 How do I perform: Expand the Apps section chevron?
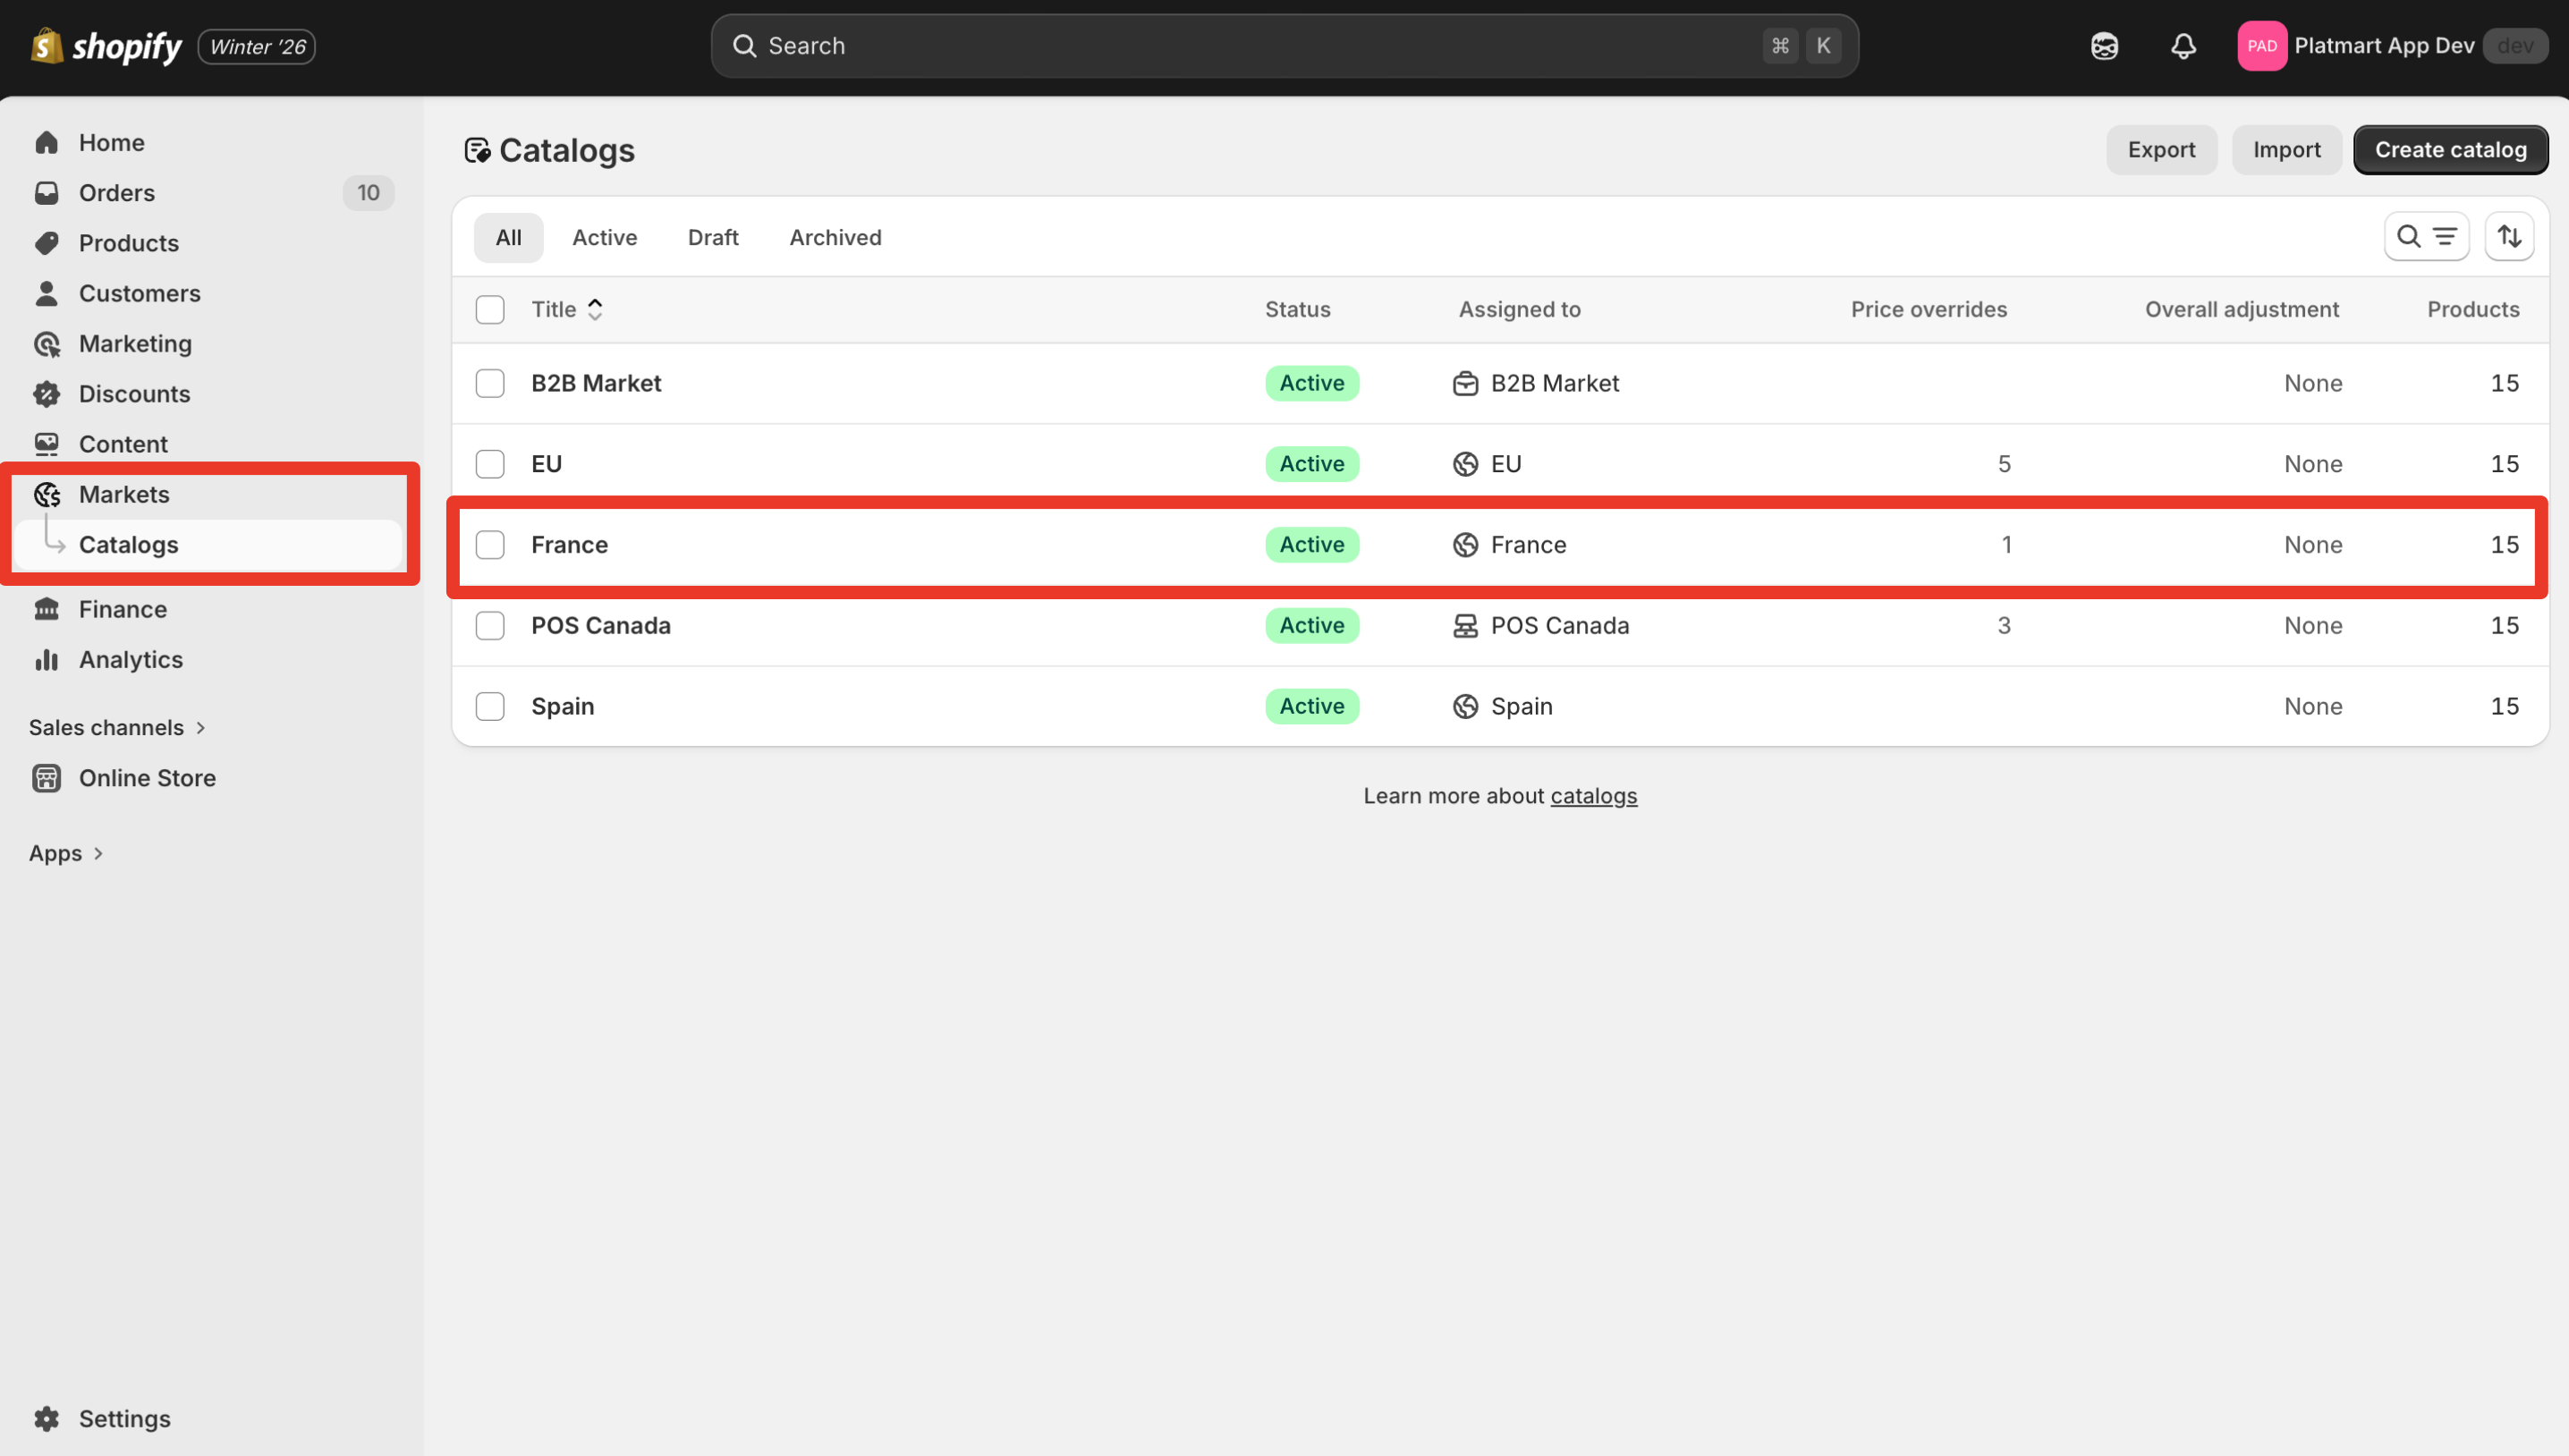click(98, 854)
